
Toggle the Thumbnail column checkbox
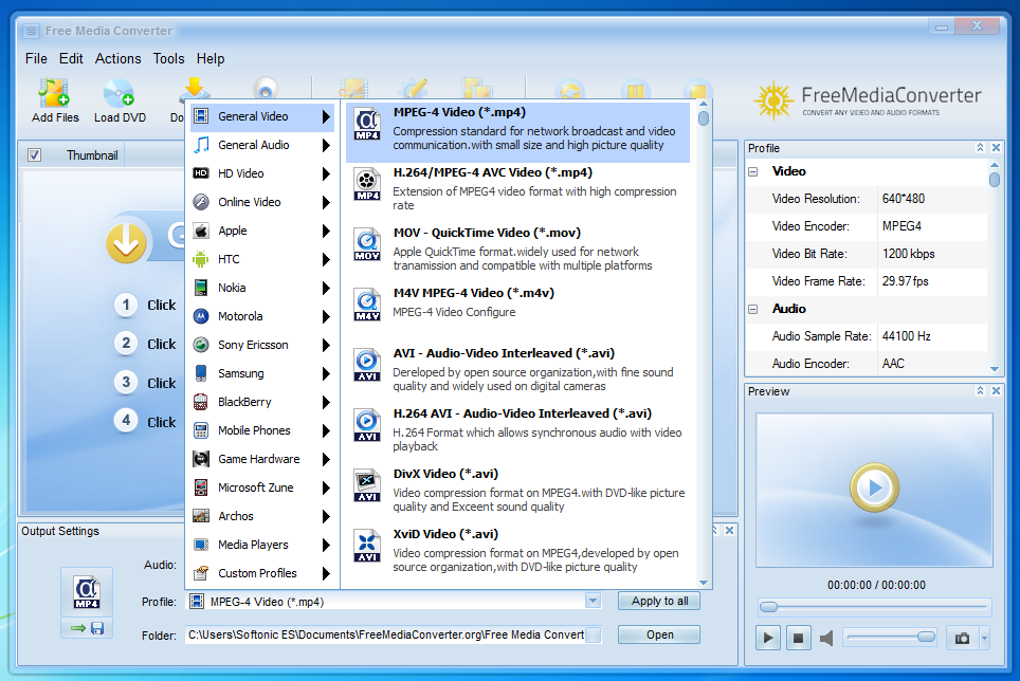(x=34, y=155)
